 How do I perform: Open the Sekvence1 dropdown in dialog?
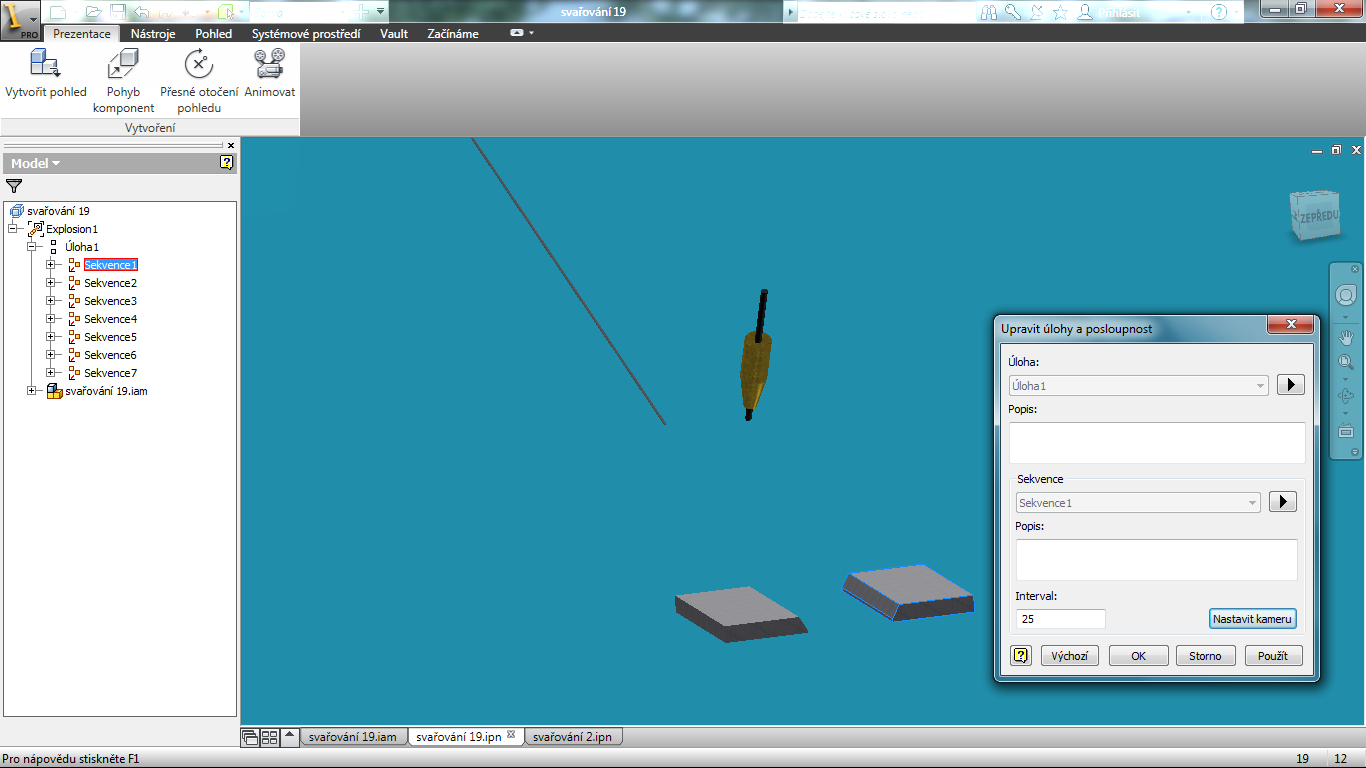tap(1139, 503)
